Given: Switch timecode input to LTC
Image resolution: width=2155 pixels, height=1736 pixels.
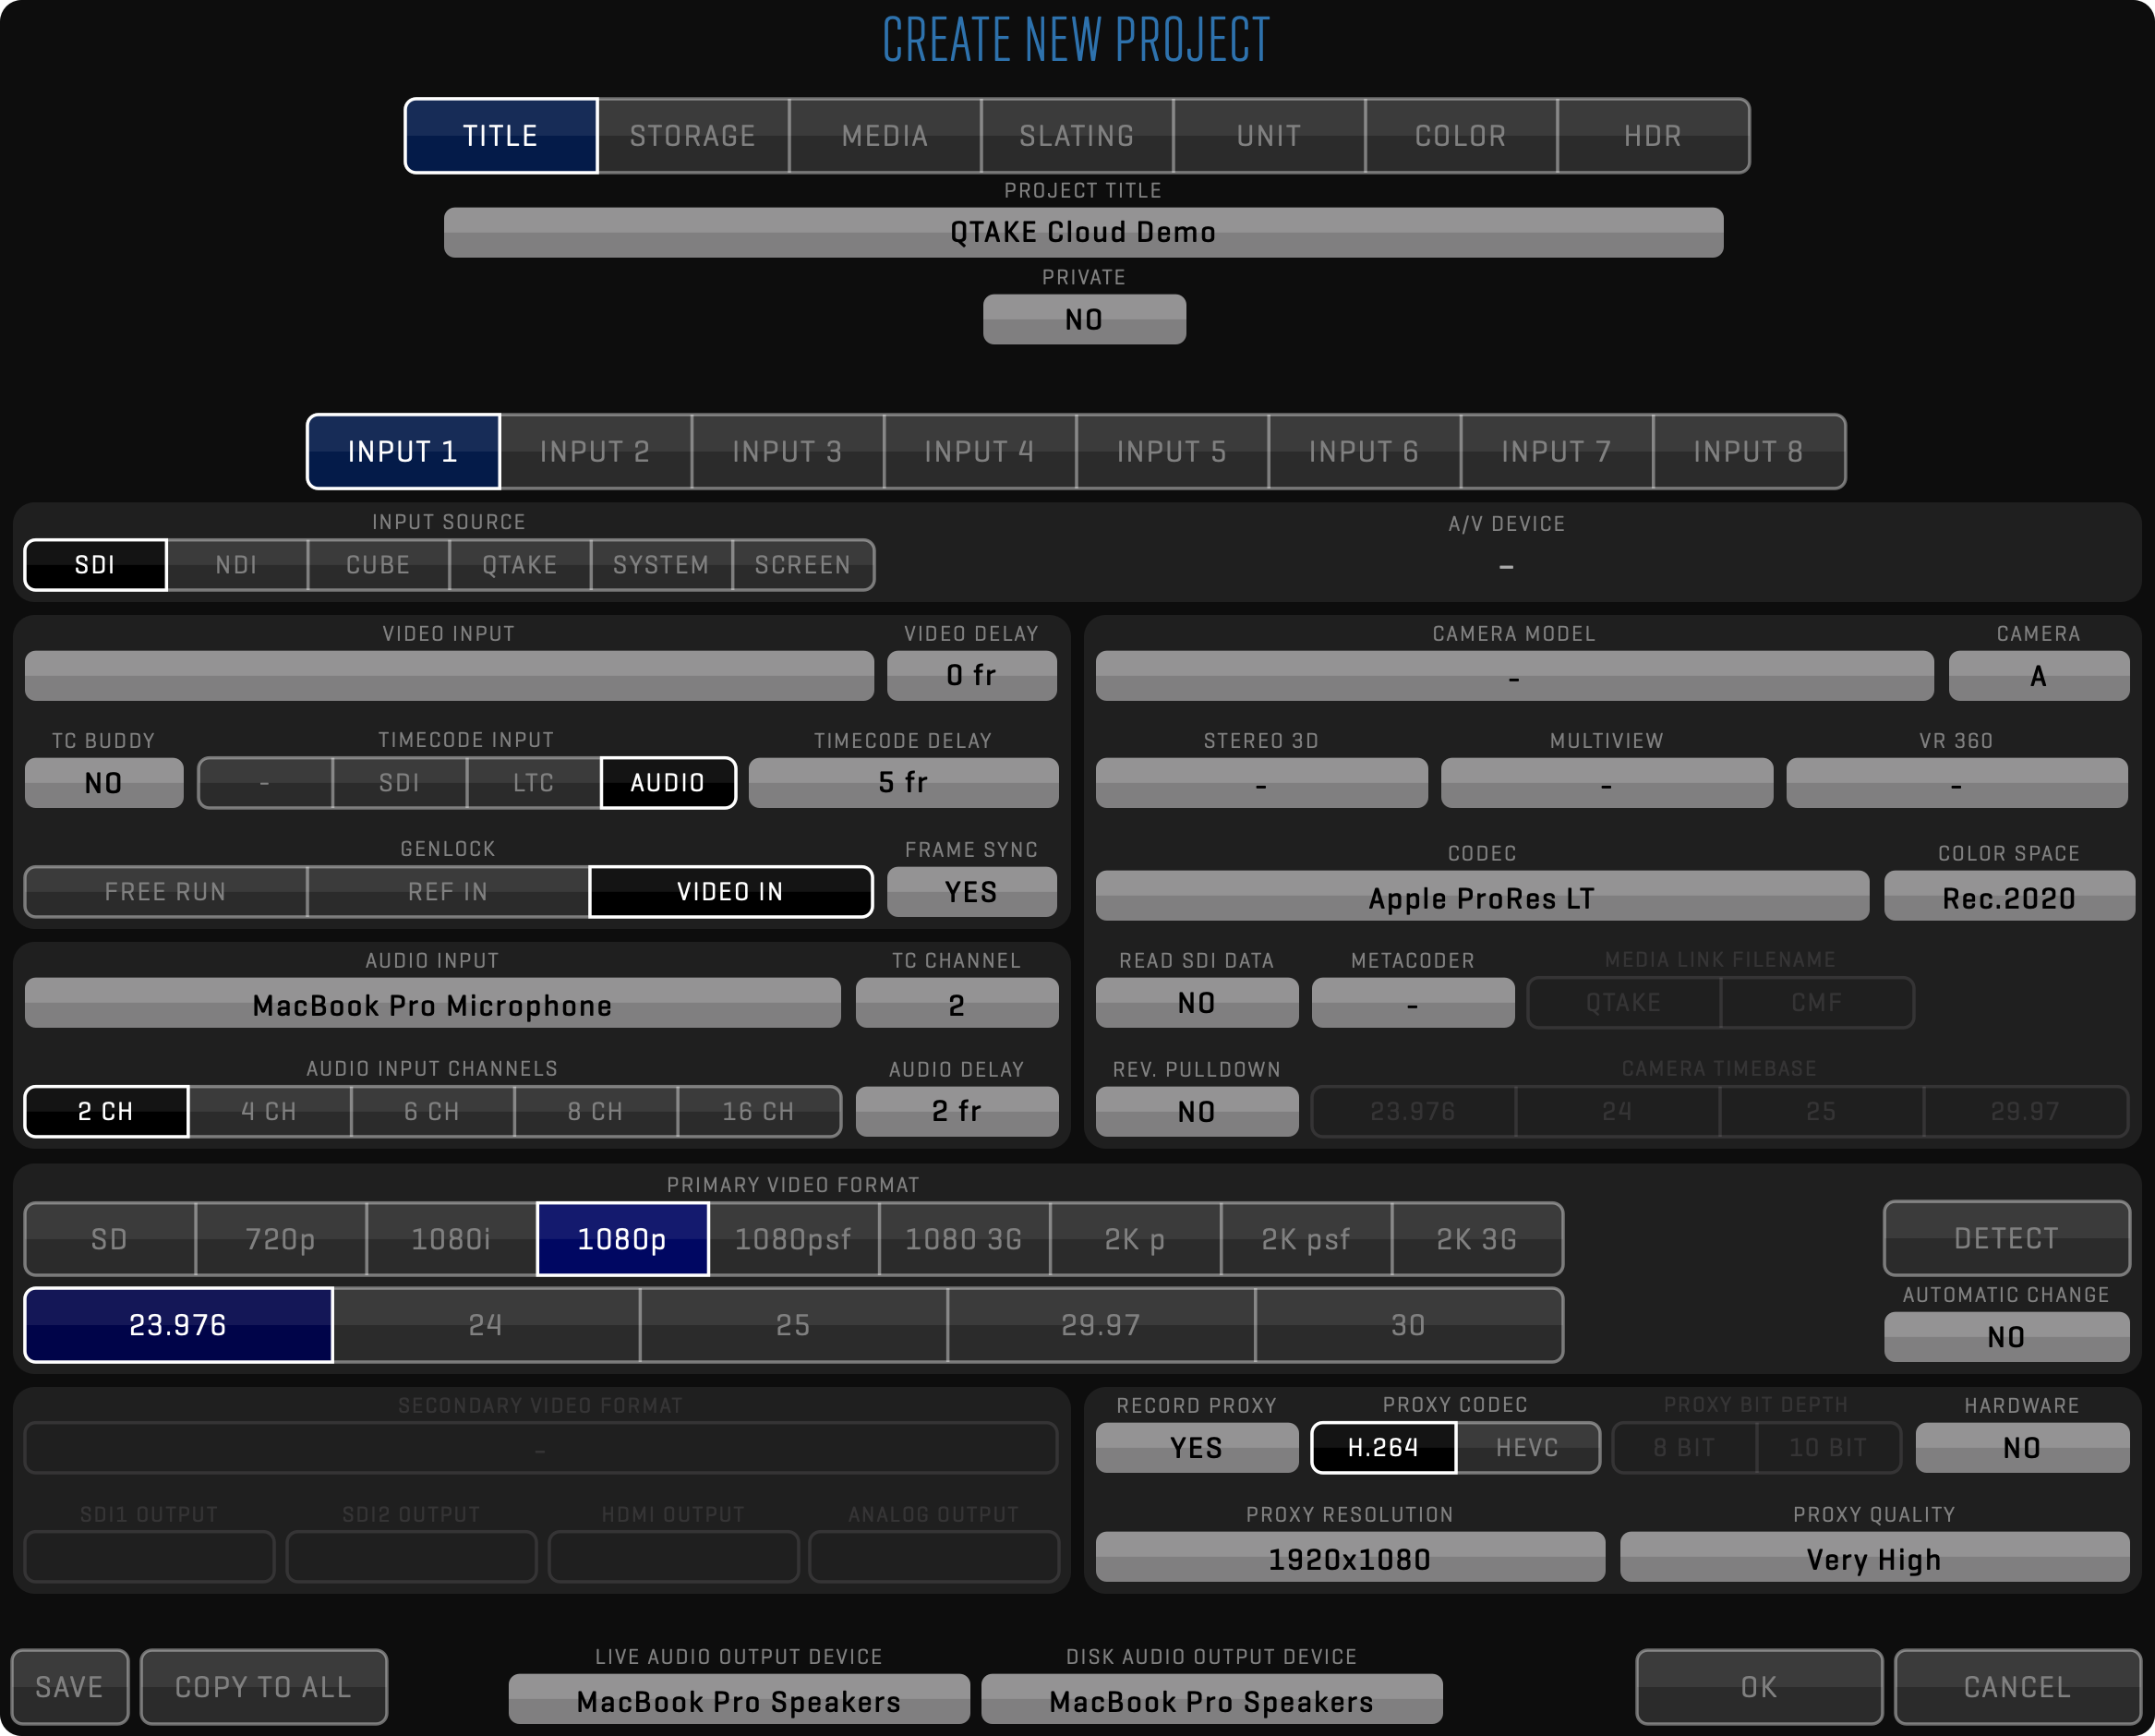Looking at the screenshot, I should [533, 782].
